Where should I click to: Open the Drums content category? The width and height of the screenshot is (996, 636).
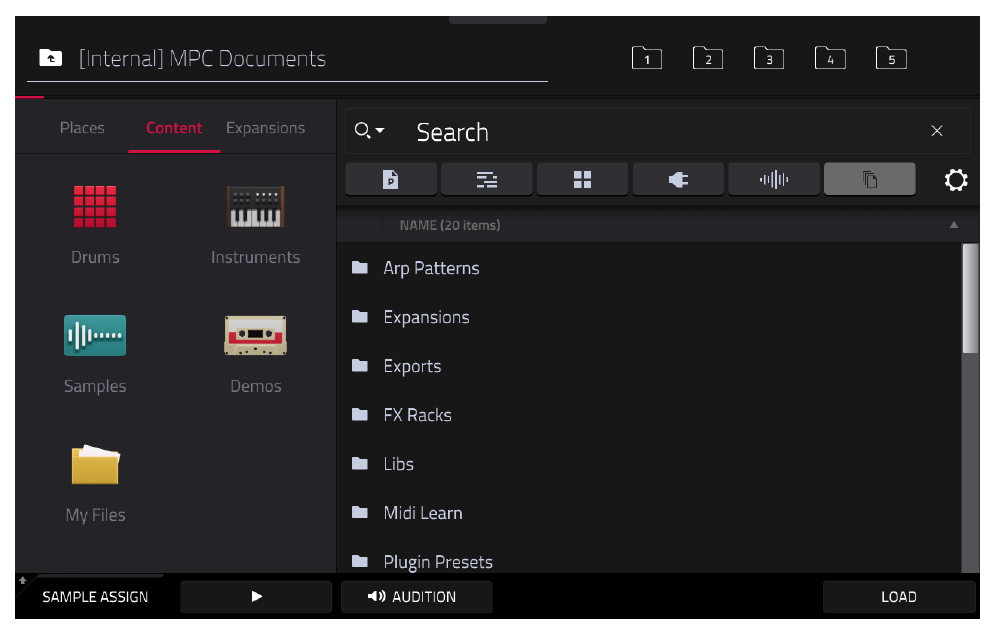(95, 224)
